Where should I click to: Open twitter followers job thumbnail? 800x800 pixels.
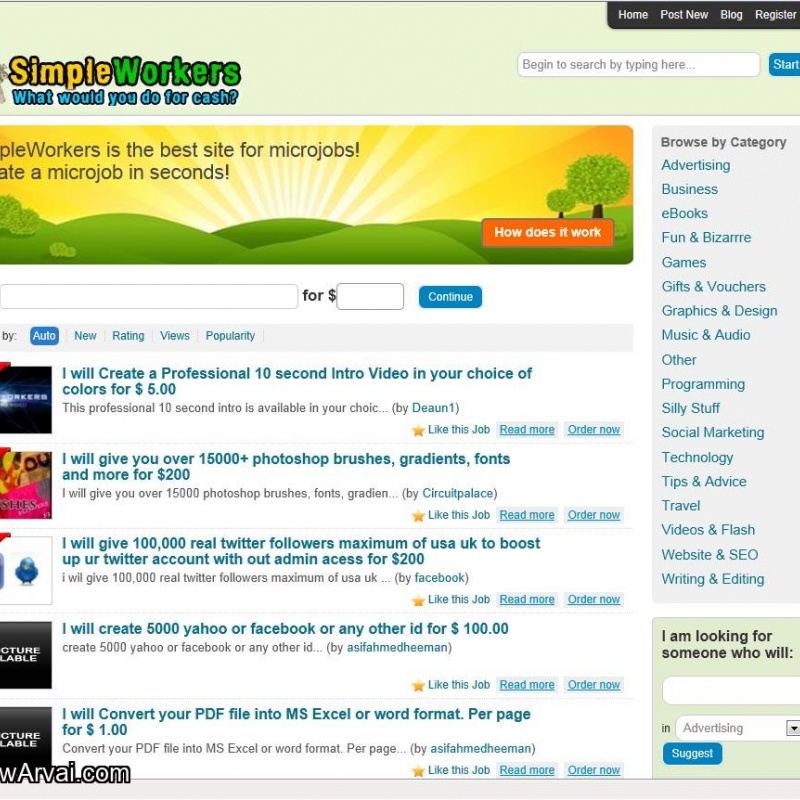pos(25,571)
